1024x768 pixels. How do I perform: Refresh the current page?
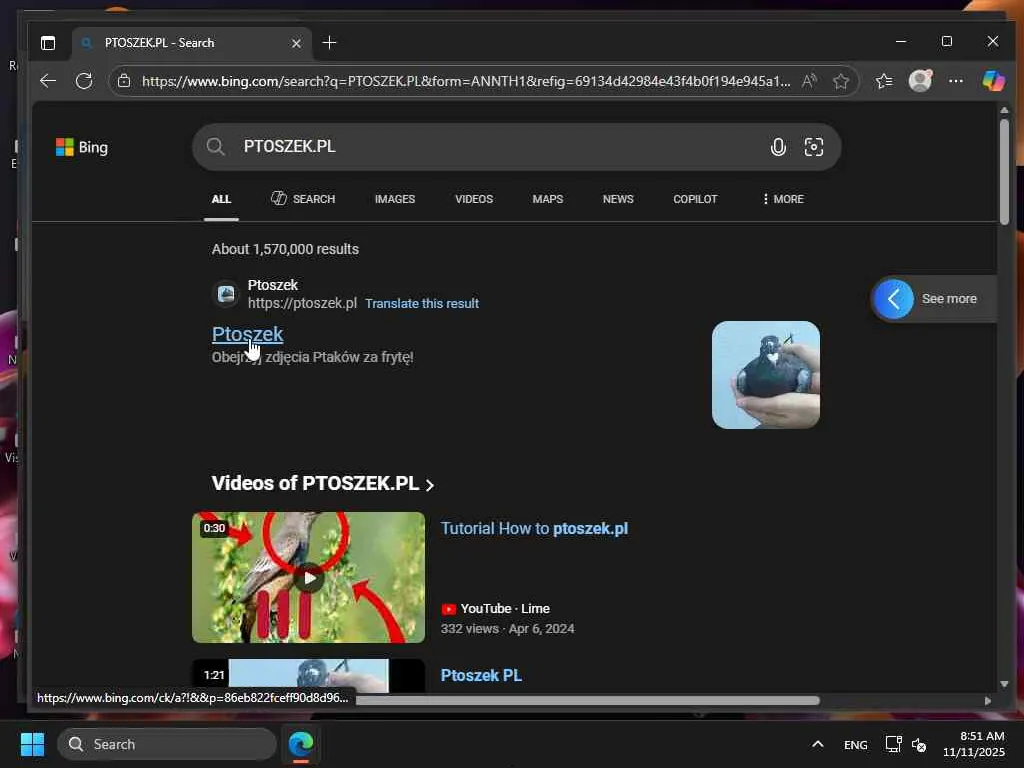click(84, 81)
